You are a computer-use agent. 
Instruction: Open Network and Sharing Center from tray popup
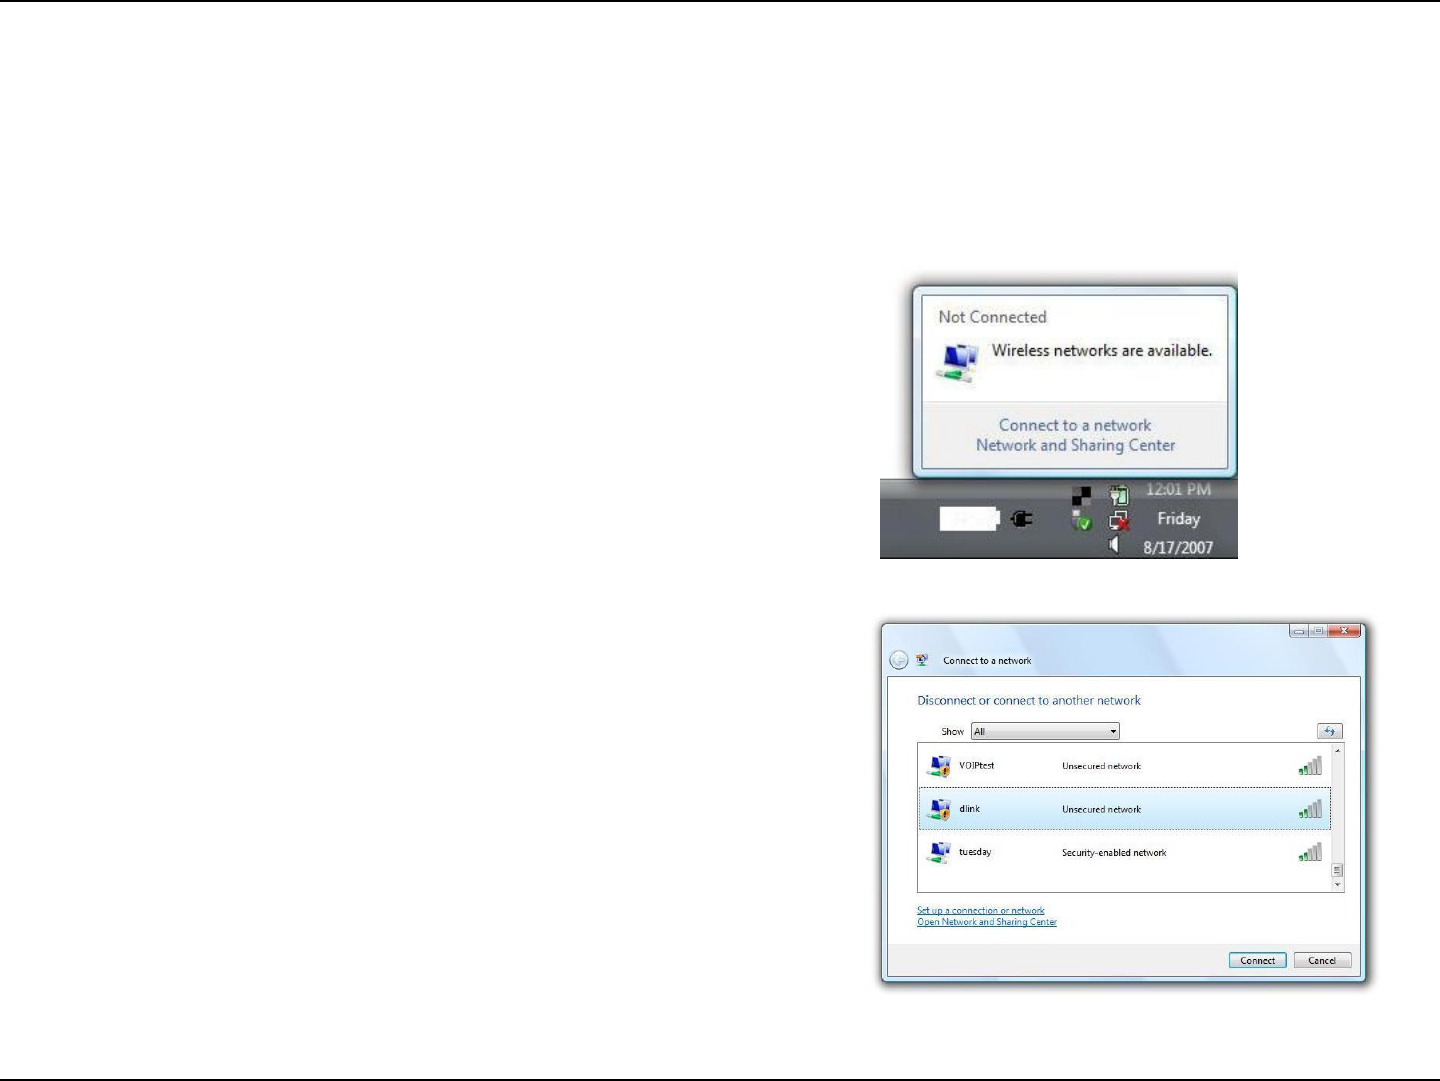coord(1075,445)
